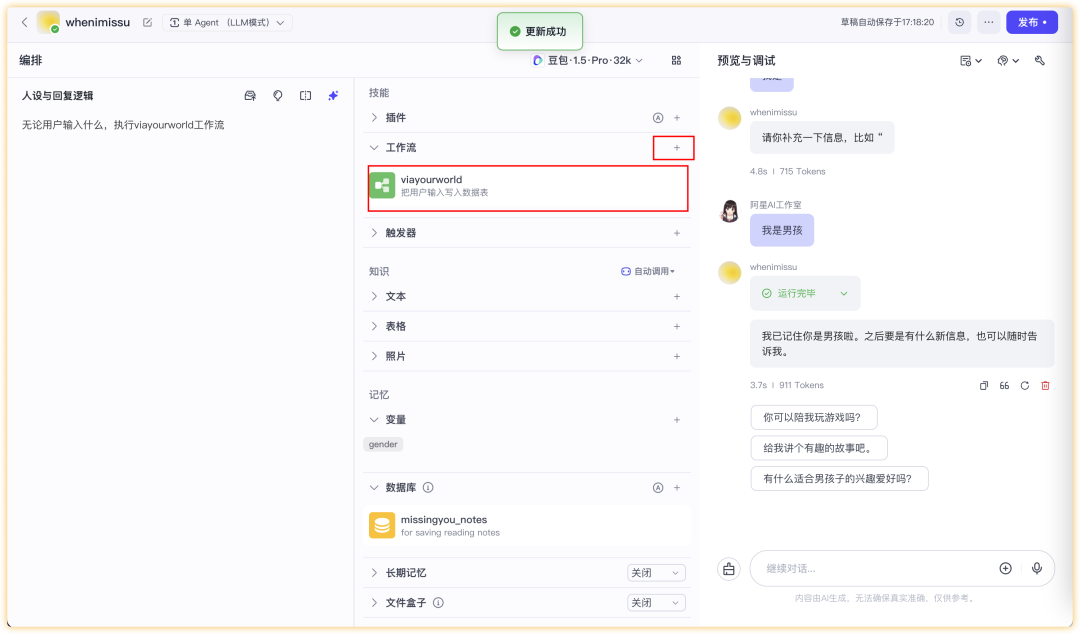
Task: Click the blue 发布 publish button
Action: pyautogui.click(x=1032, y=22)
